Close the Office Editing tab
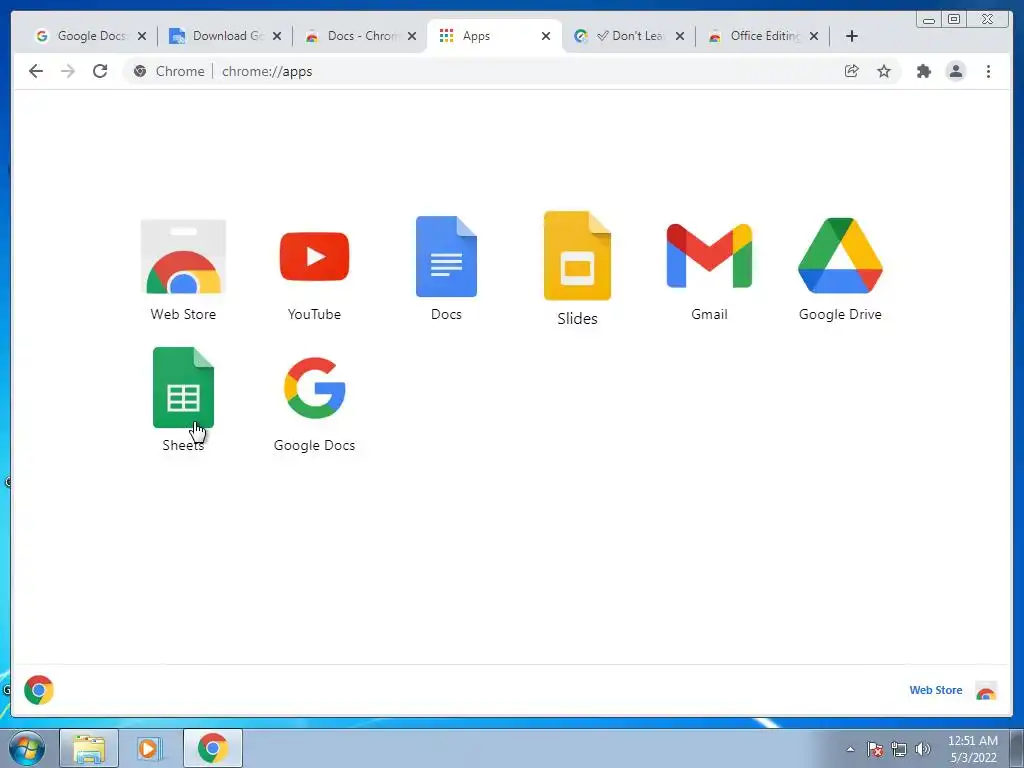 pos(814,36)
